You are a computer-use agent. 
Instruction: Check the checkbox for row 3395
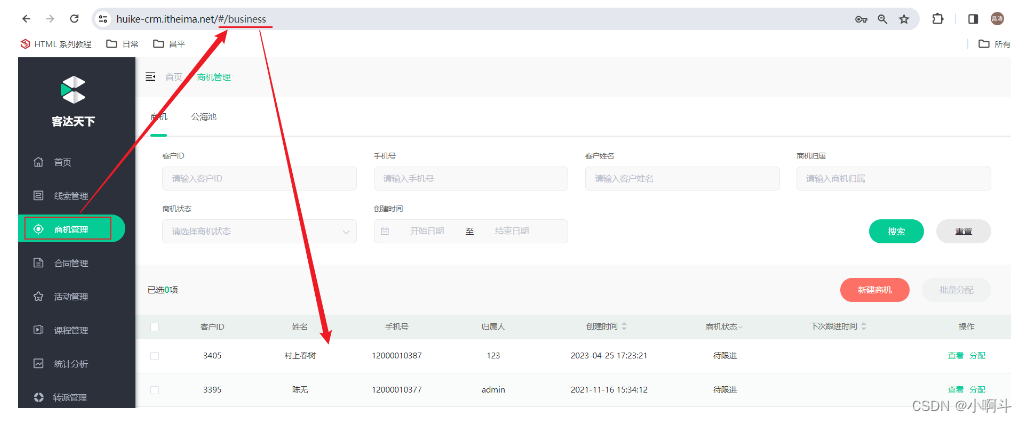[x=155, y=390]
